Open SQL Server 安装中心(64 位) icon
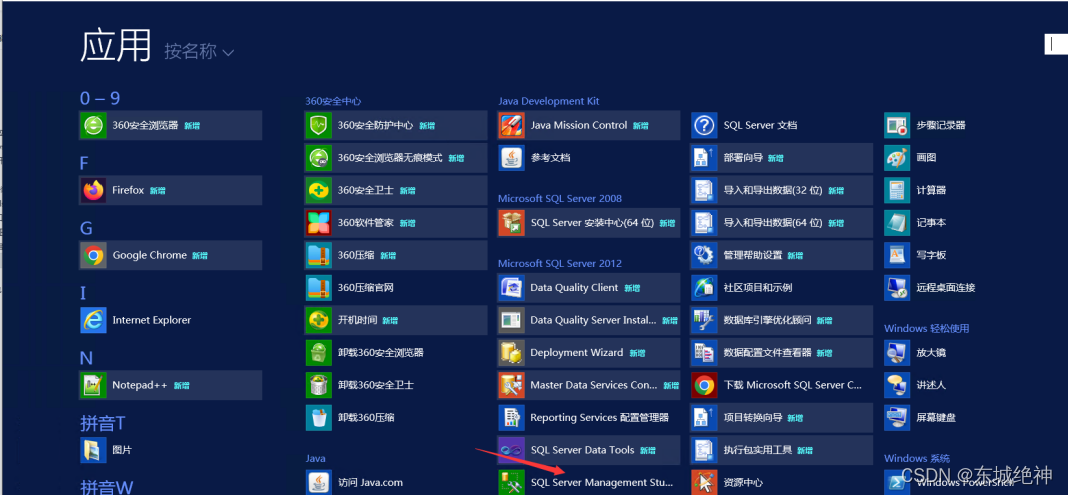 coord(512,223)
